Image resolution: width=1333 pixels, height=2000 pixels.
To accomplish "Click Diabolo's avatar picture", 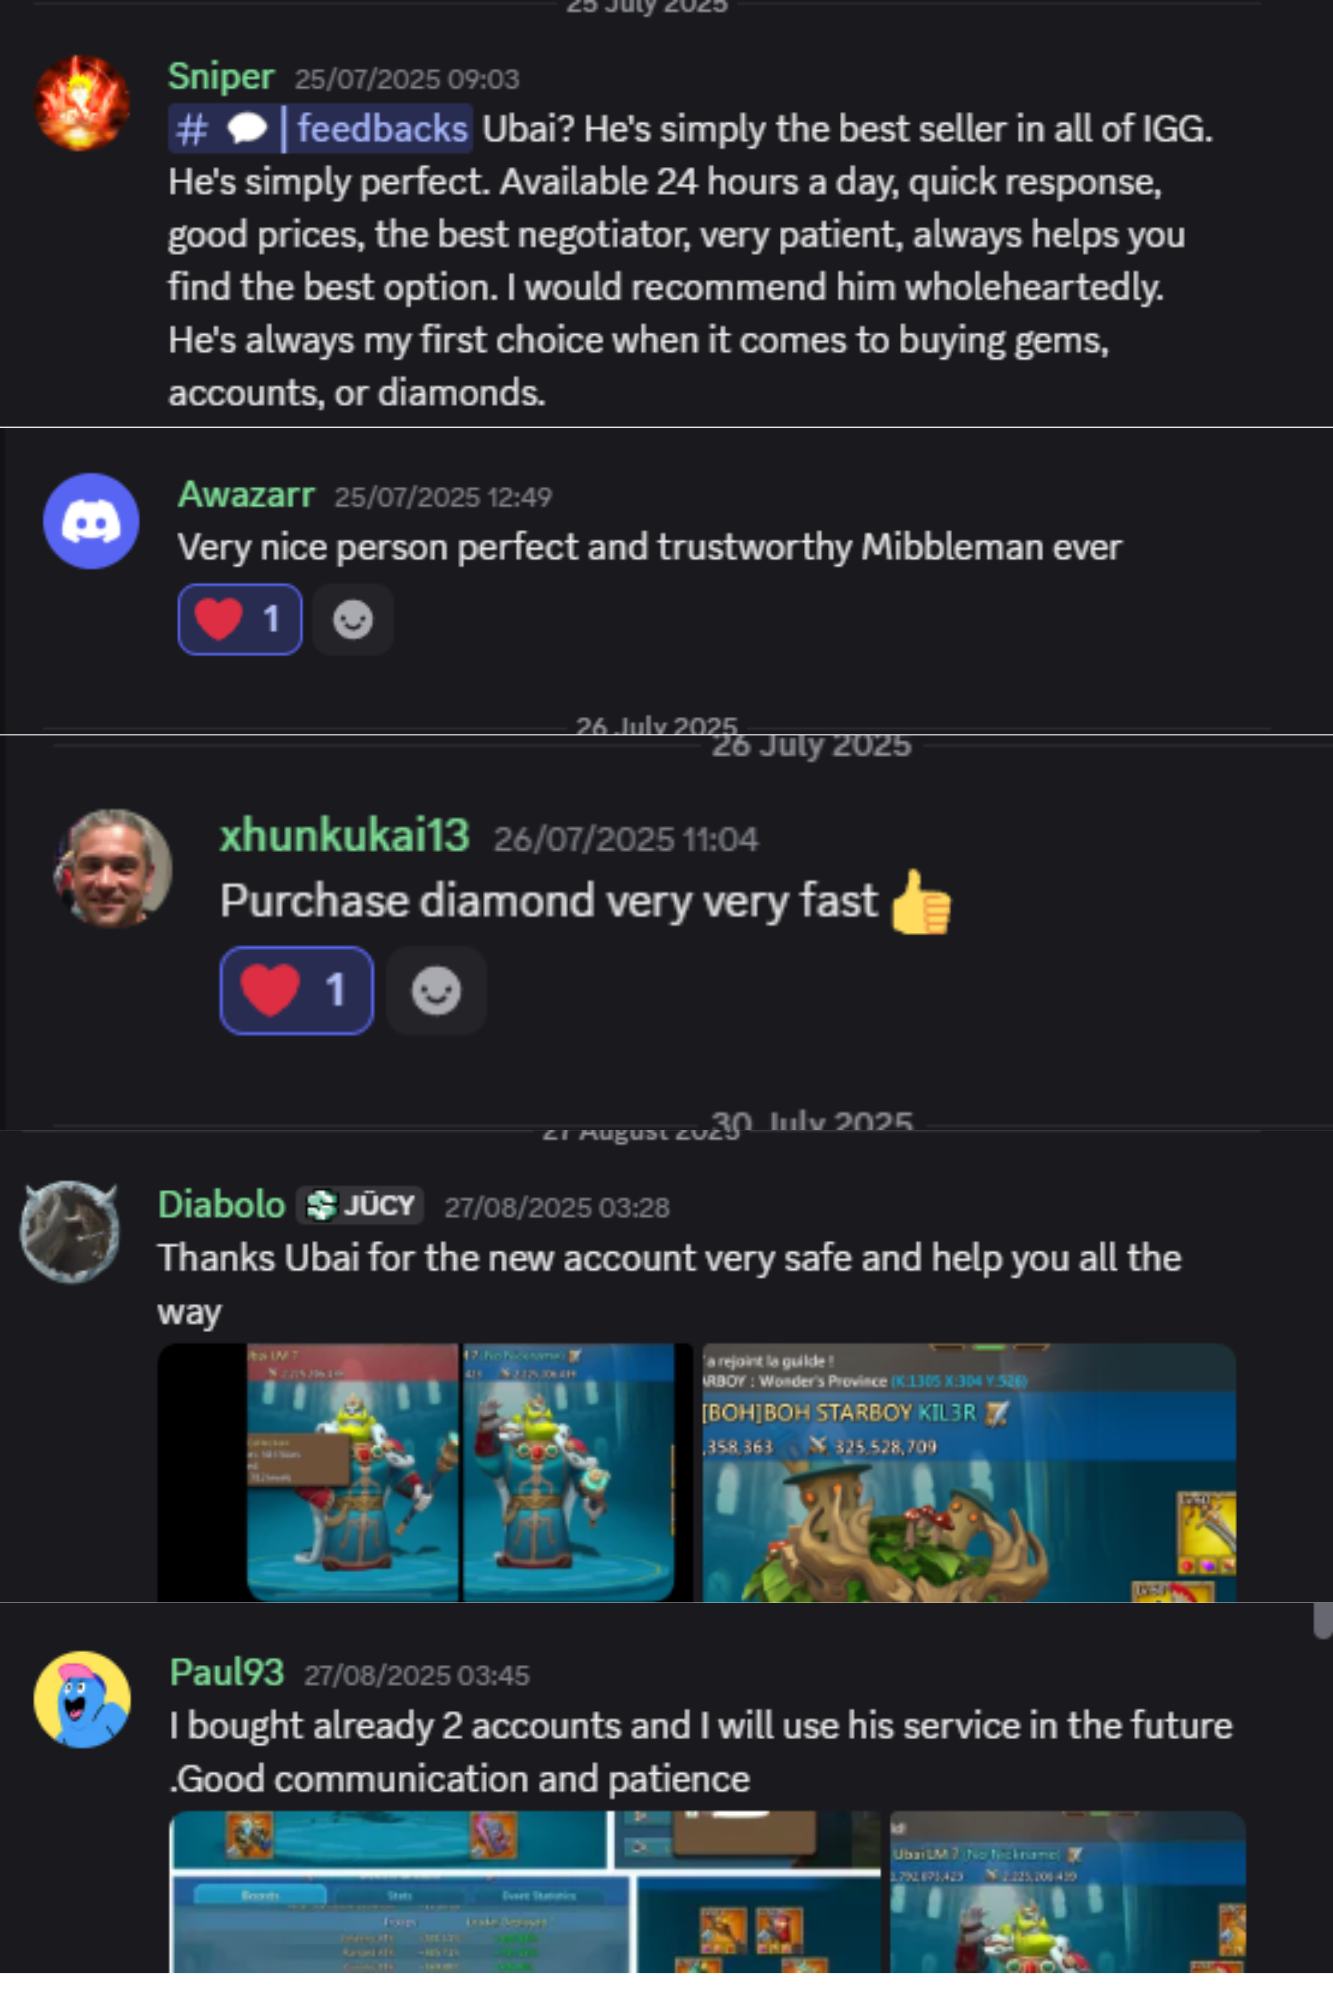I will coord(70,1231).
